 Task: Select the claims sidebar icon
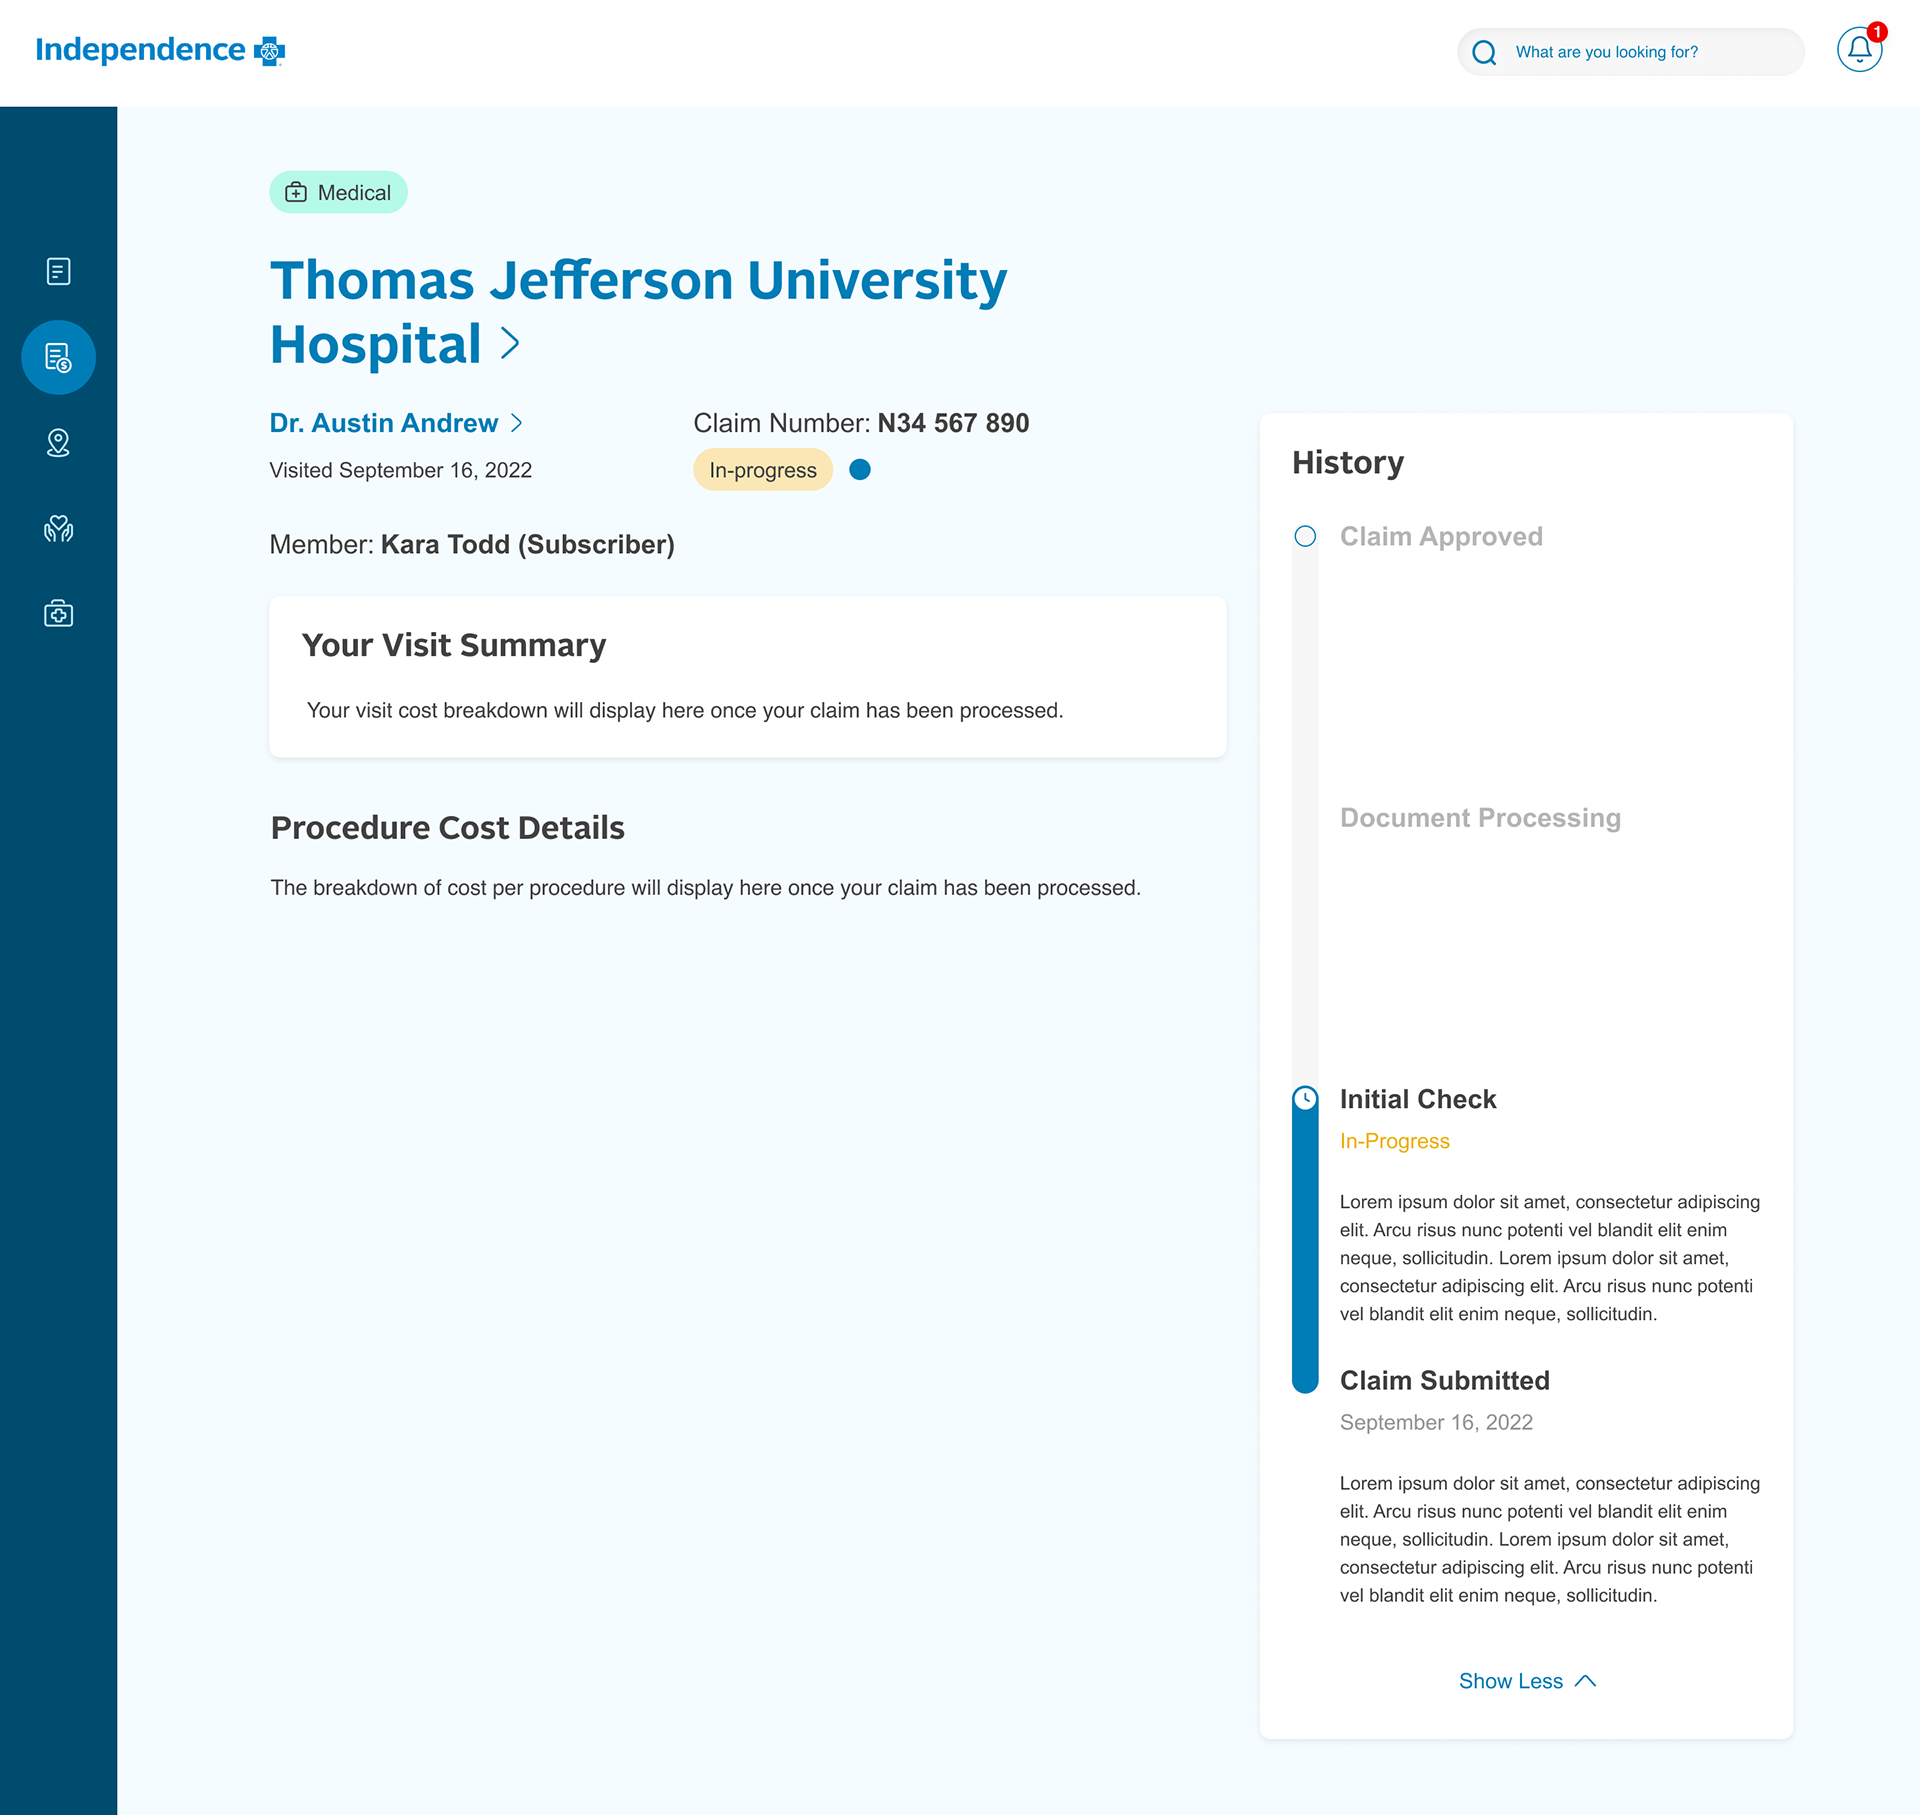[x=59, y=357]
